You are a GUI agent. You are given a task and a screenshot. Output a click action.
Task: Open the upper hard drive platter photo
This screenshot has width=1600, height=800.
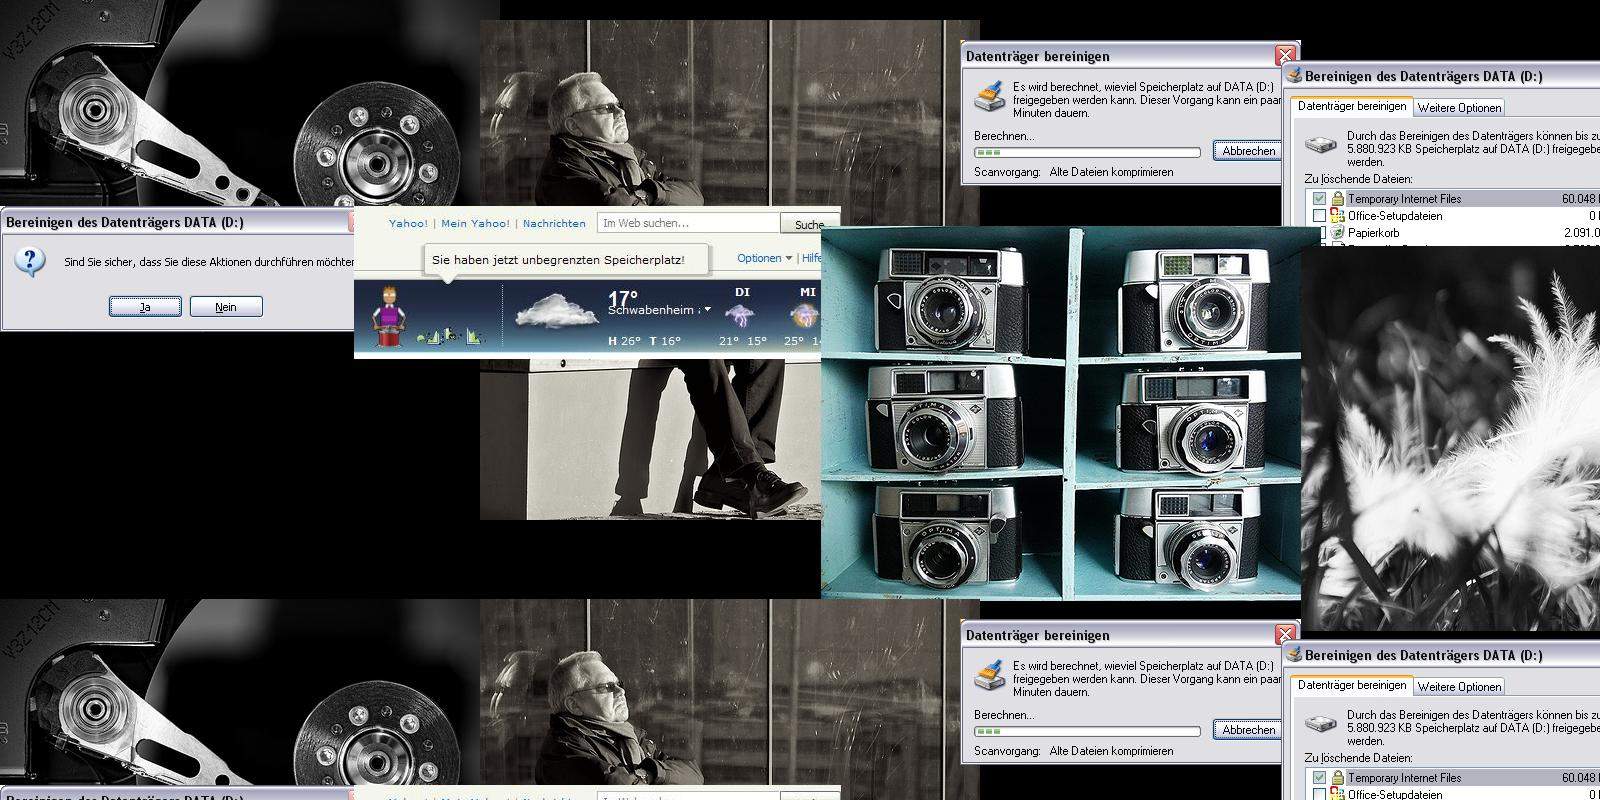point(240,103)
